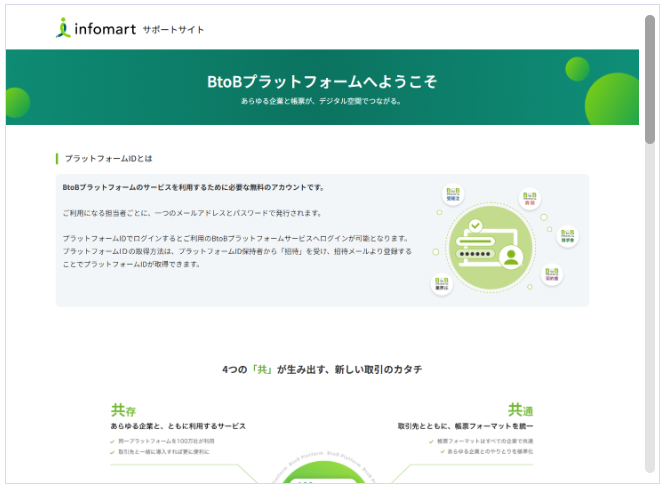This screenshot has height=490, width=665.
Task: Click the infomart logo in the header
Action: pos(95,29)
